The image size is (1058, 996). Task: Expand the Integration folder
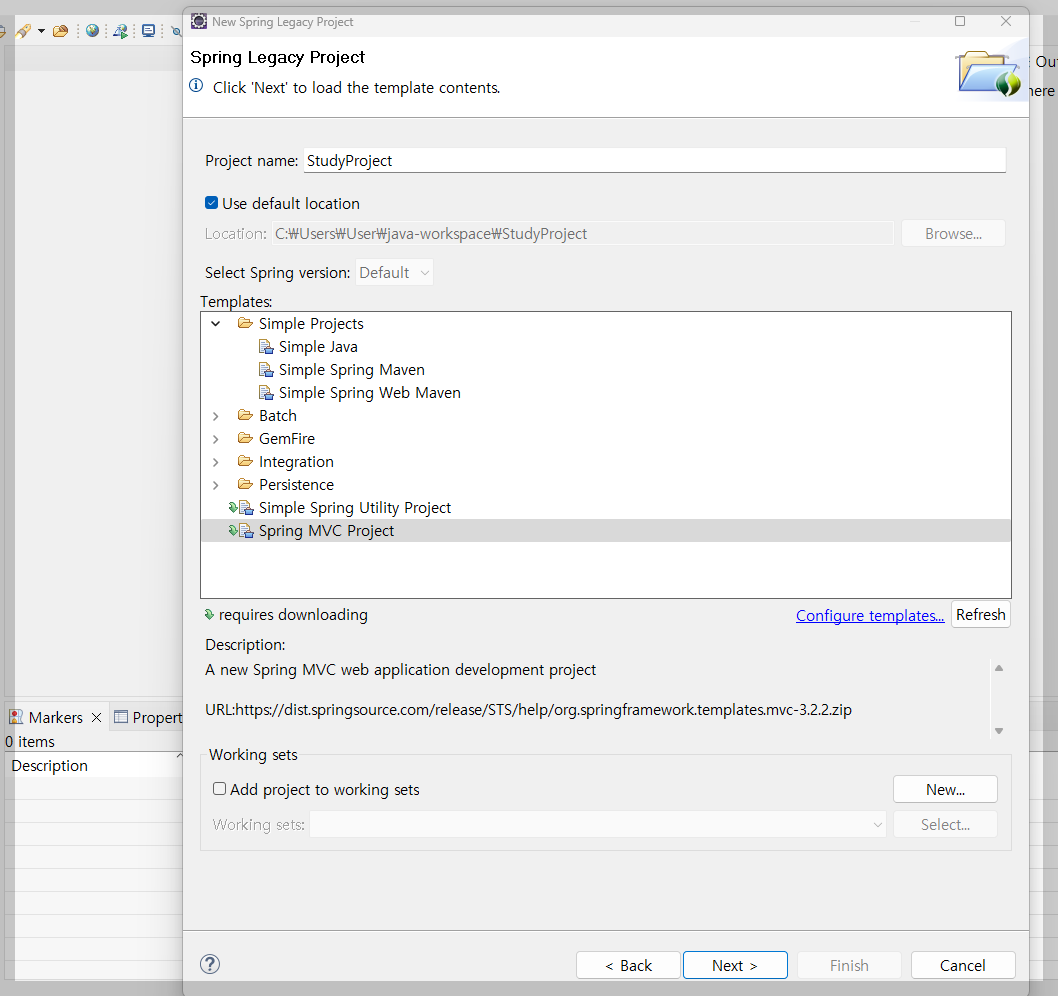click(215, 462)
